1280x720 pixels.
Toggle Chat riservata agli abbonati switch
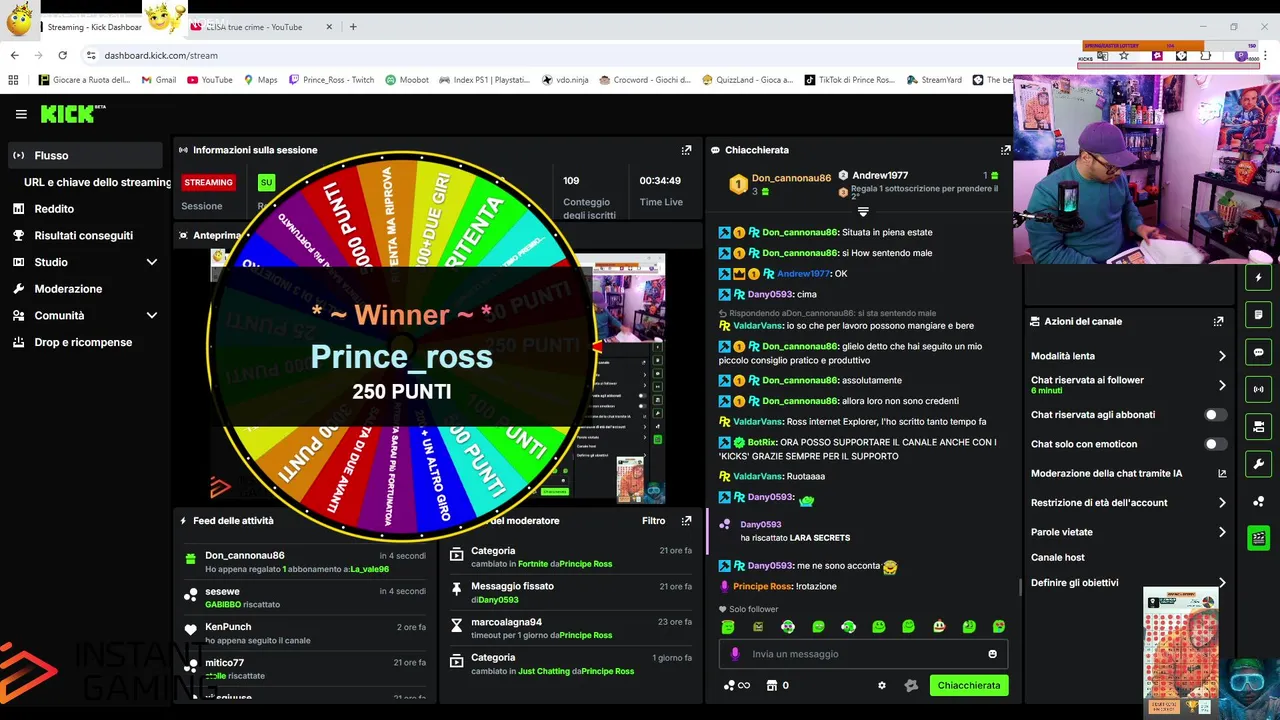click(x=1214, y=414)
